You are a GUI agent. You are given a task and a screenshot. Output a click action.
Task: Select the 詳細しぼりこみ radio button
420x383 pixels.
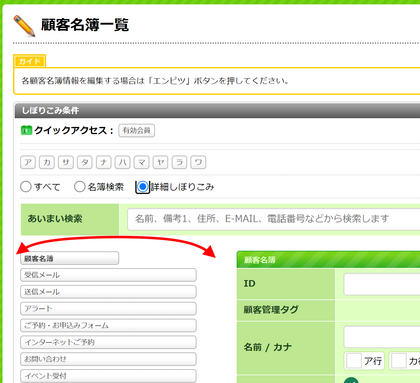(x=143, y=187)
